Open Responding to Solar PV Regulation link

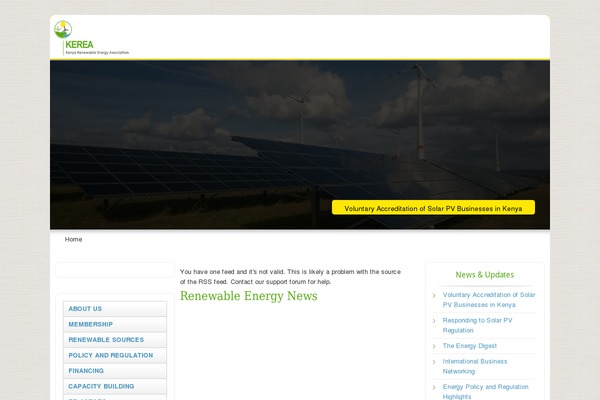coord(477,325)
